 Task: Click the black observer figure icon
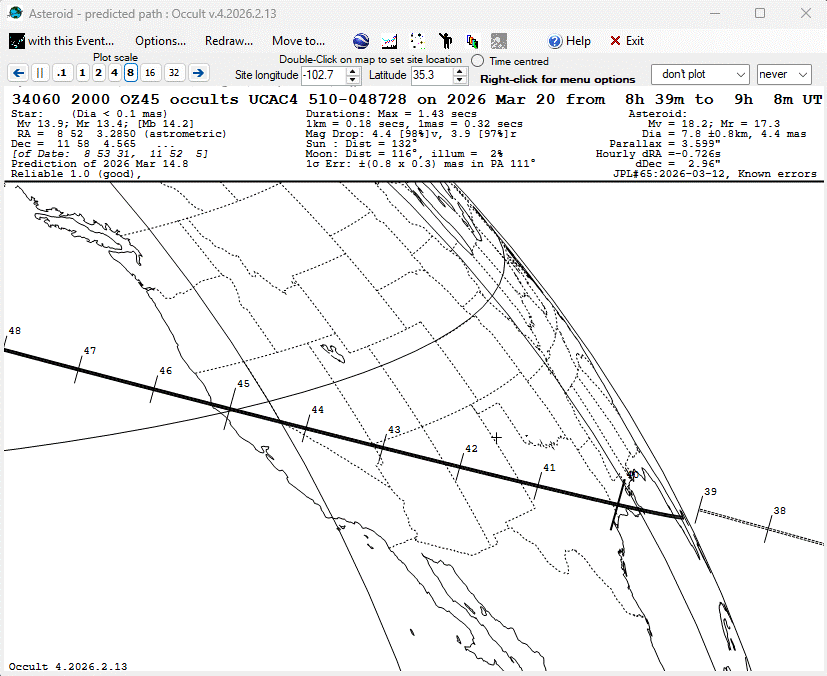pos(446,41)
